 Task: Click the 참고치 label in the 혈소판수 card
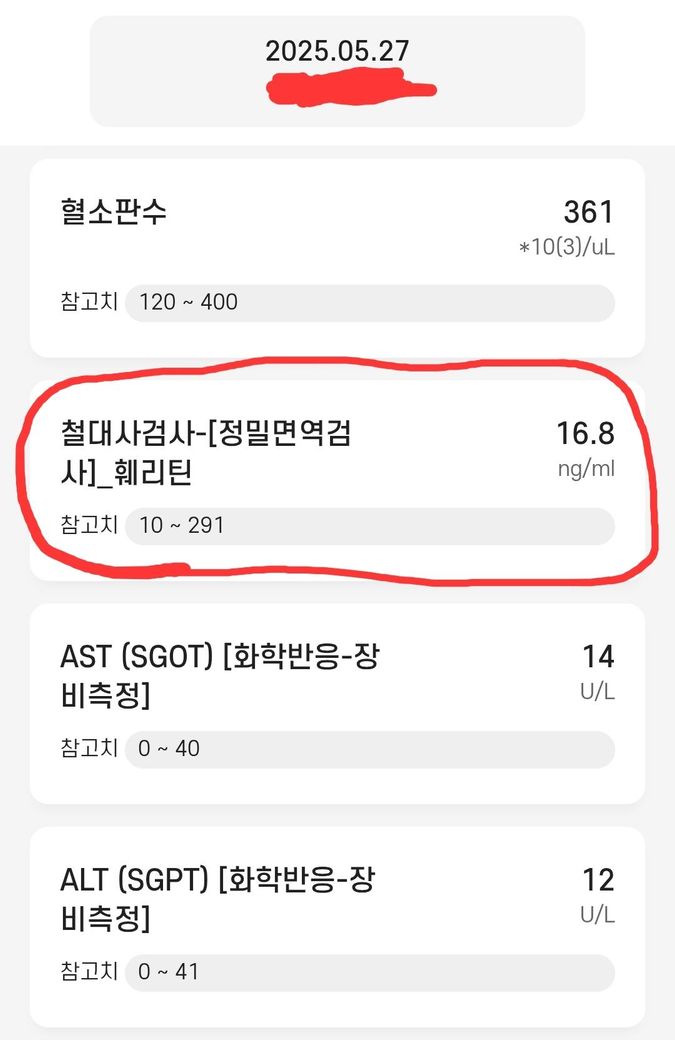(x=89, y=302)
